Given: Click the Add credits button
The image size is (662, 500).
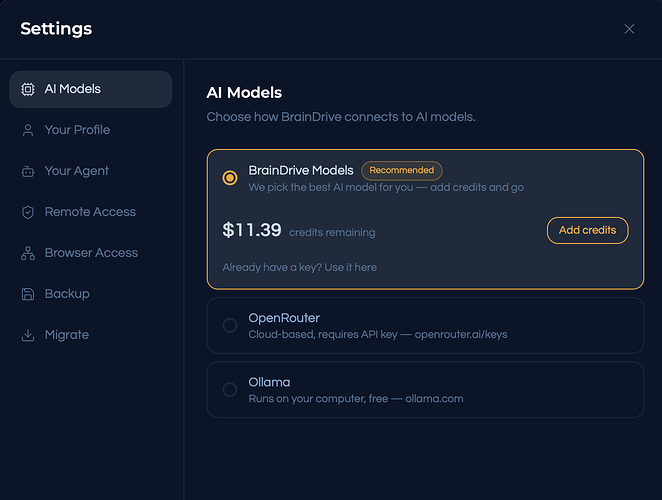Looking at the screenshot, I should tap(587, 230).
